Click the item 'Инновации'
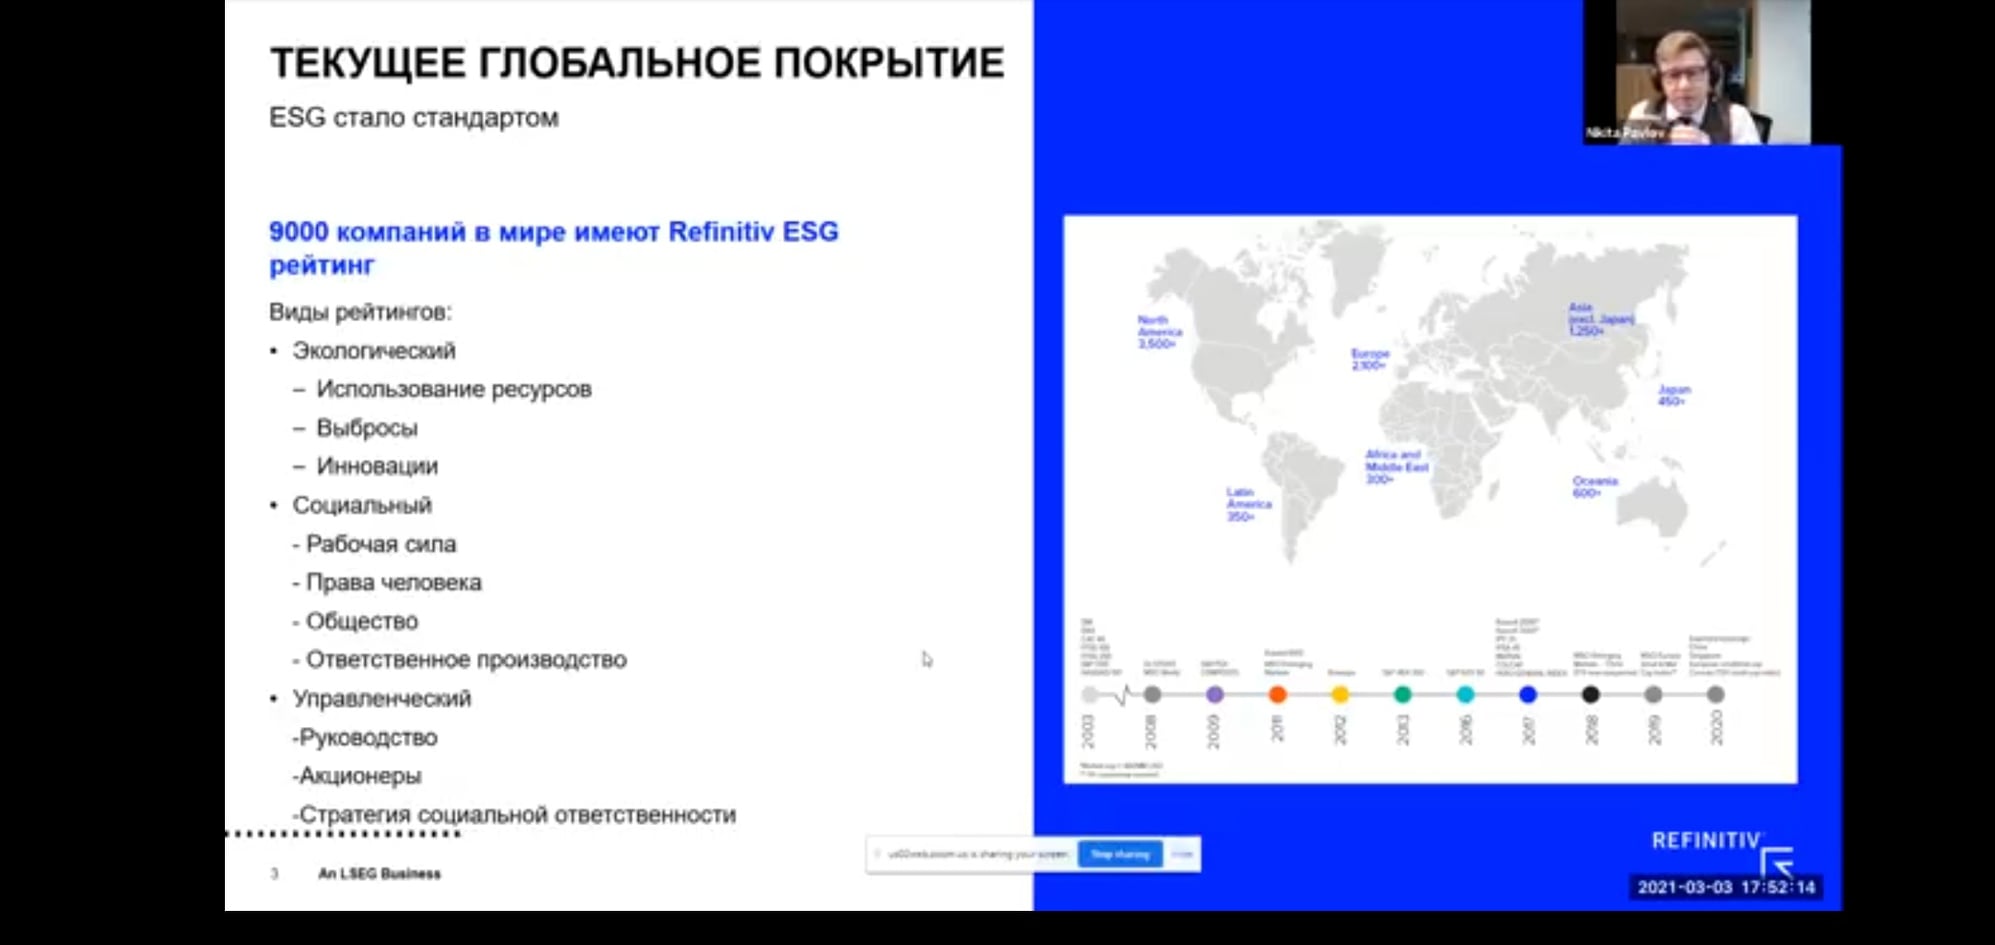 pyautogui.click(x=377, y=466)
